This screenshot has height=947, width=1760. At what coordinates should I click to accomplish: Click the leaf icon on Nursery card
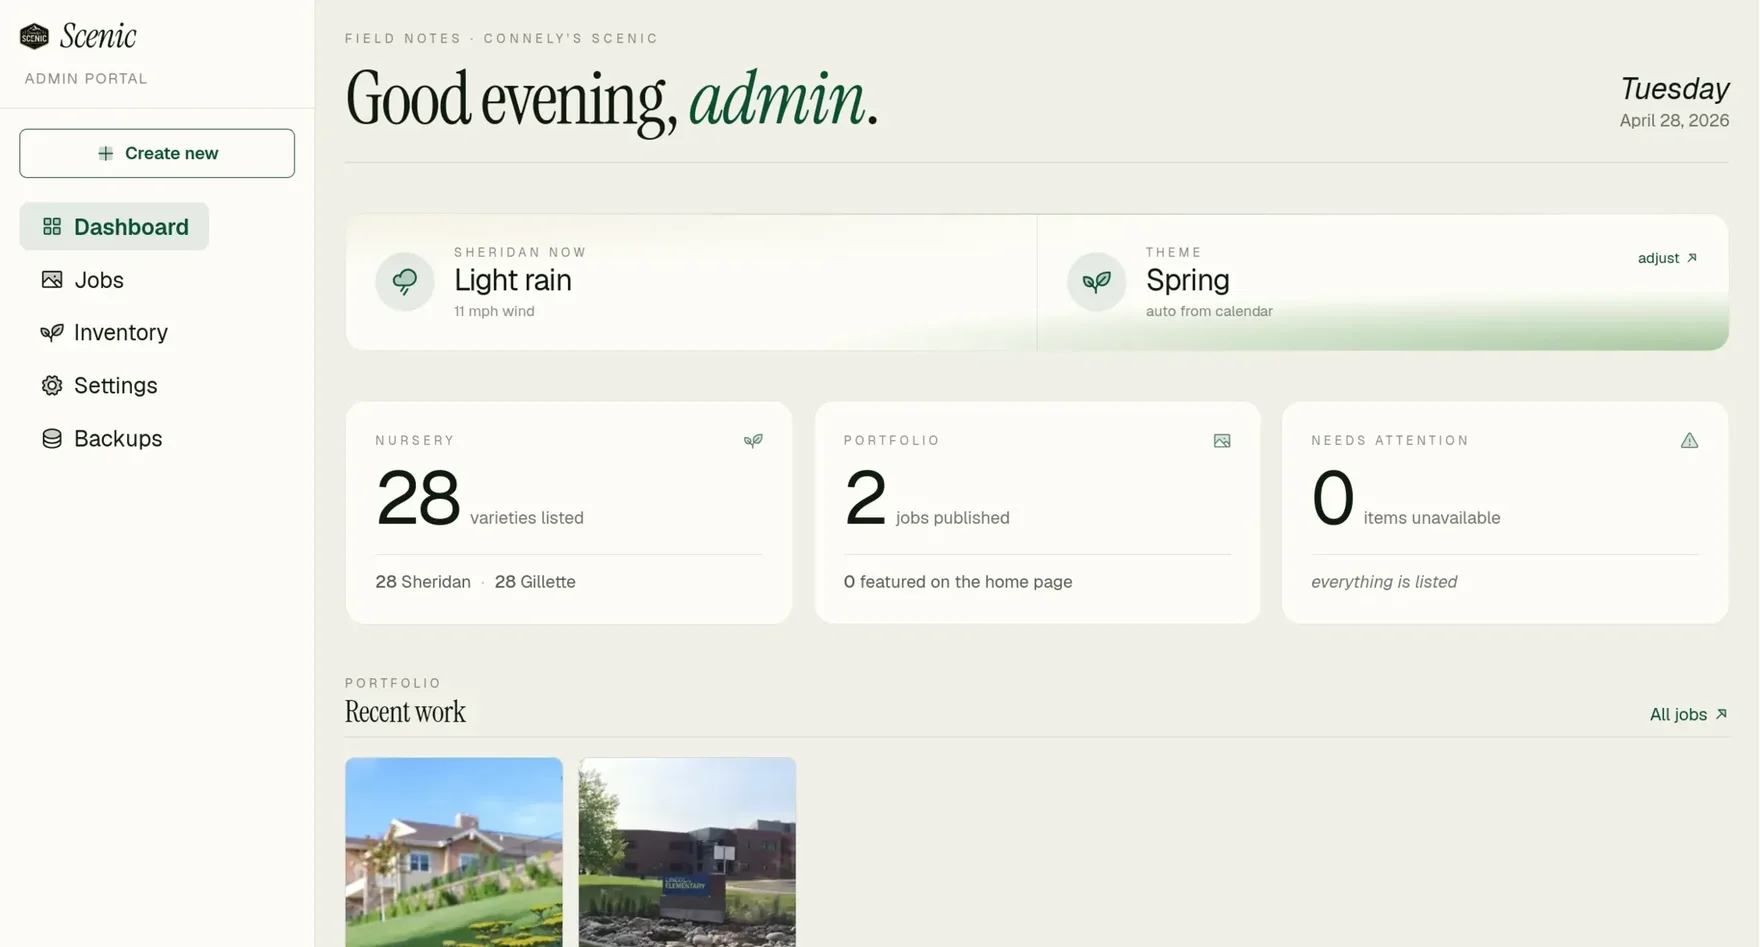point(753,441)
